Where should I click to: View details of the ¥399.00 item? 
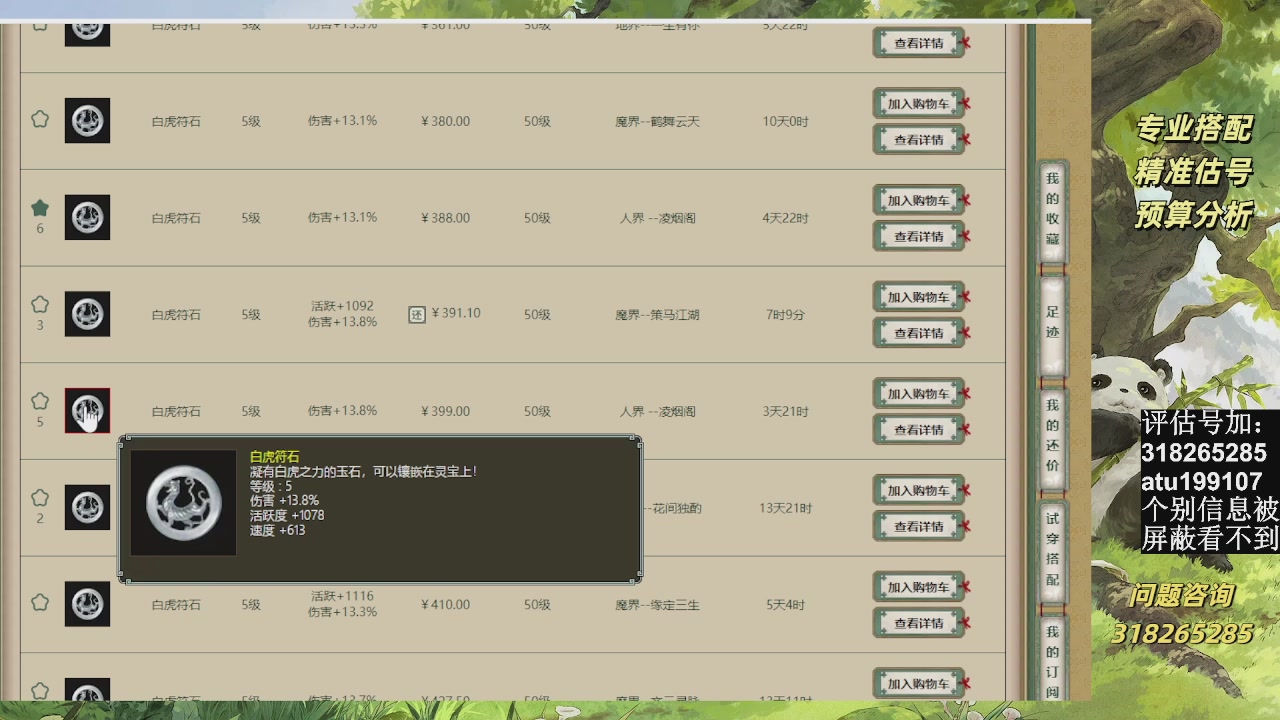tap(918, 430)
